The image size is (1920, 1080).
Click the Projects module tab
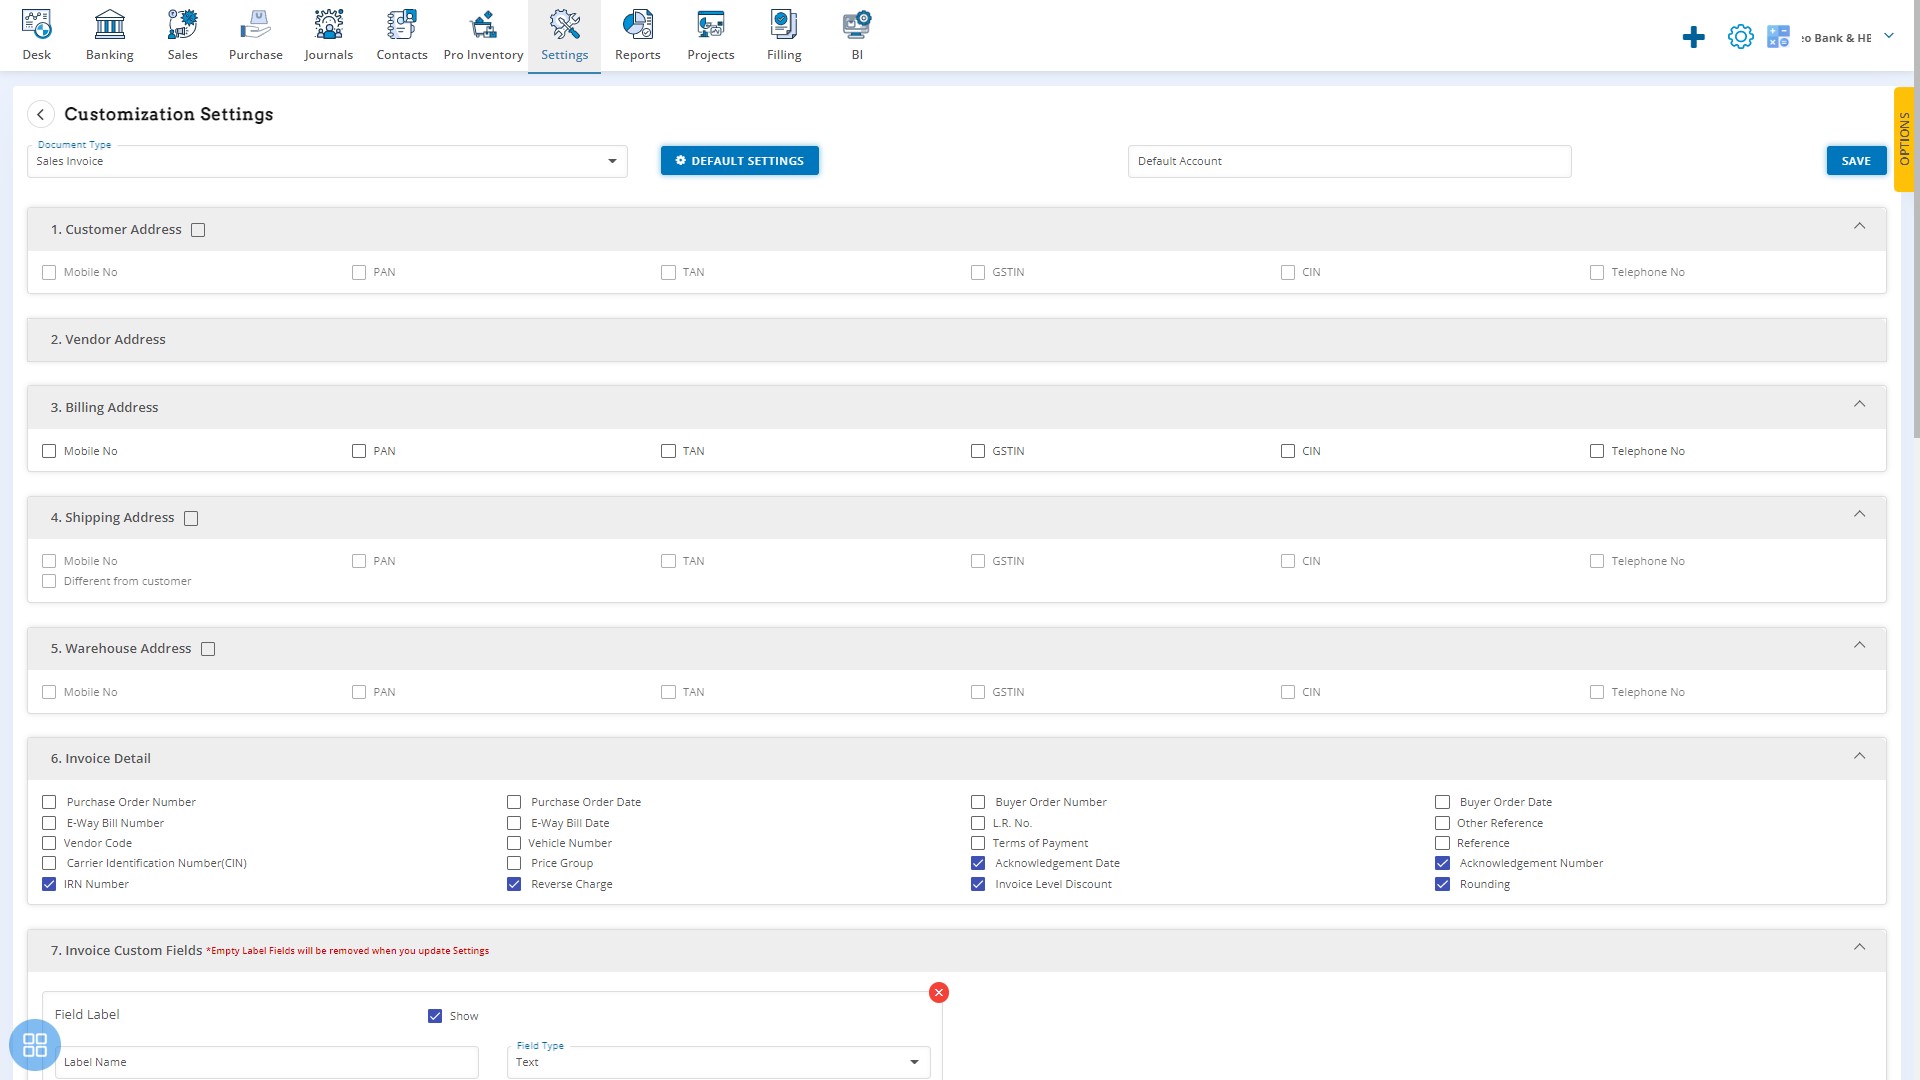pyautogui.click(x=711, y=36)
